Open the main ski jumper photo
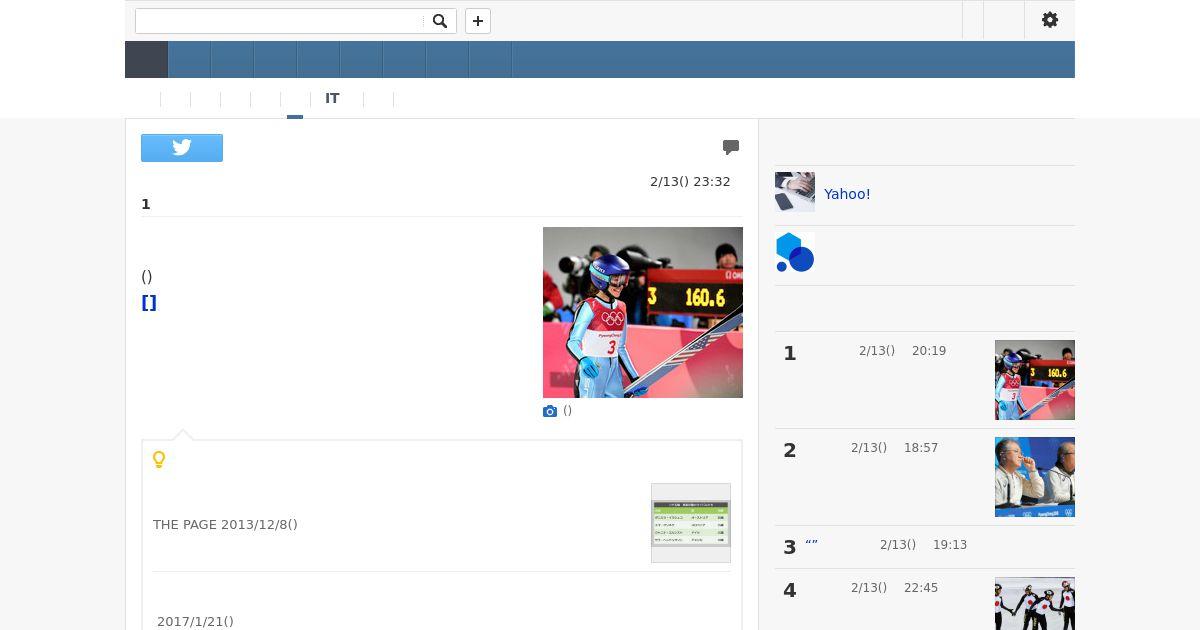Screen dimensions: 1200x630 pyautogui.click(x=643, y=312)
